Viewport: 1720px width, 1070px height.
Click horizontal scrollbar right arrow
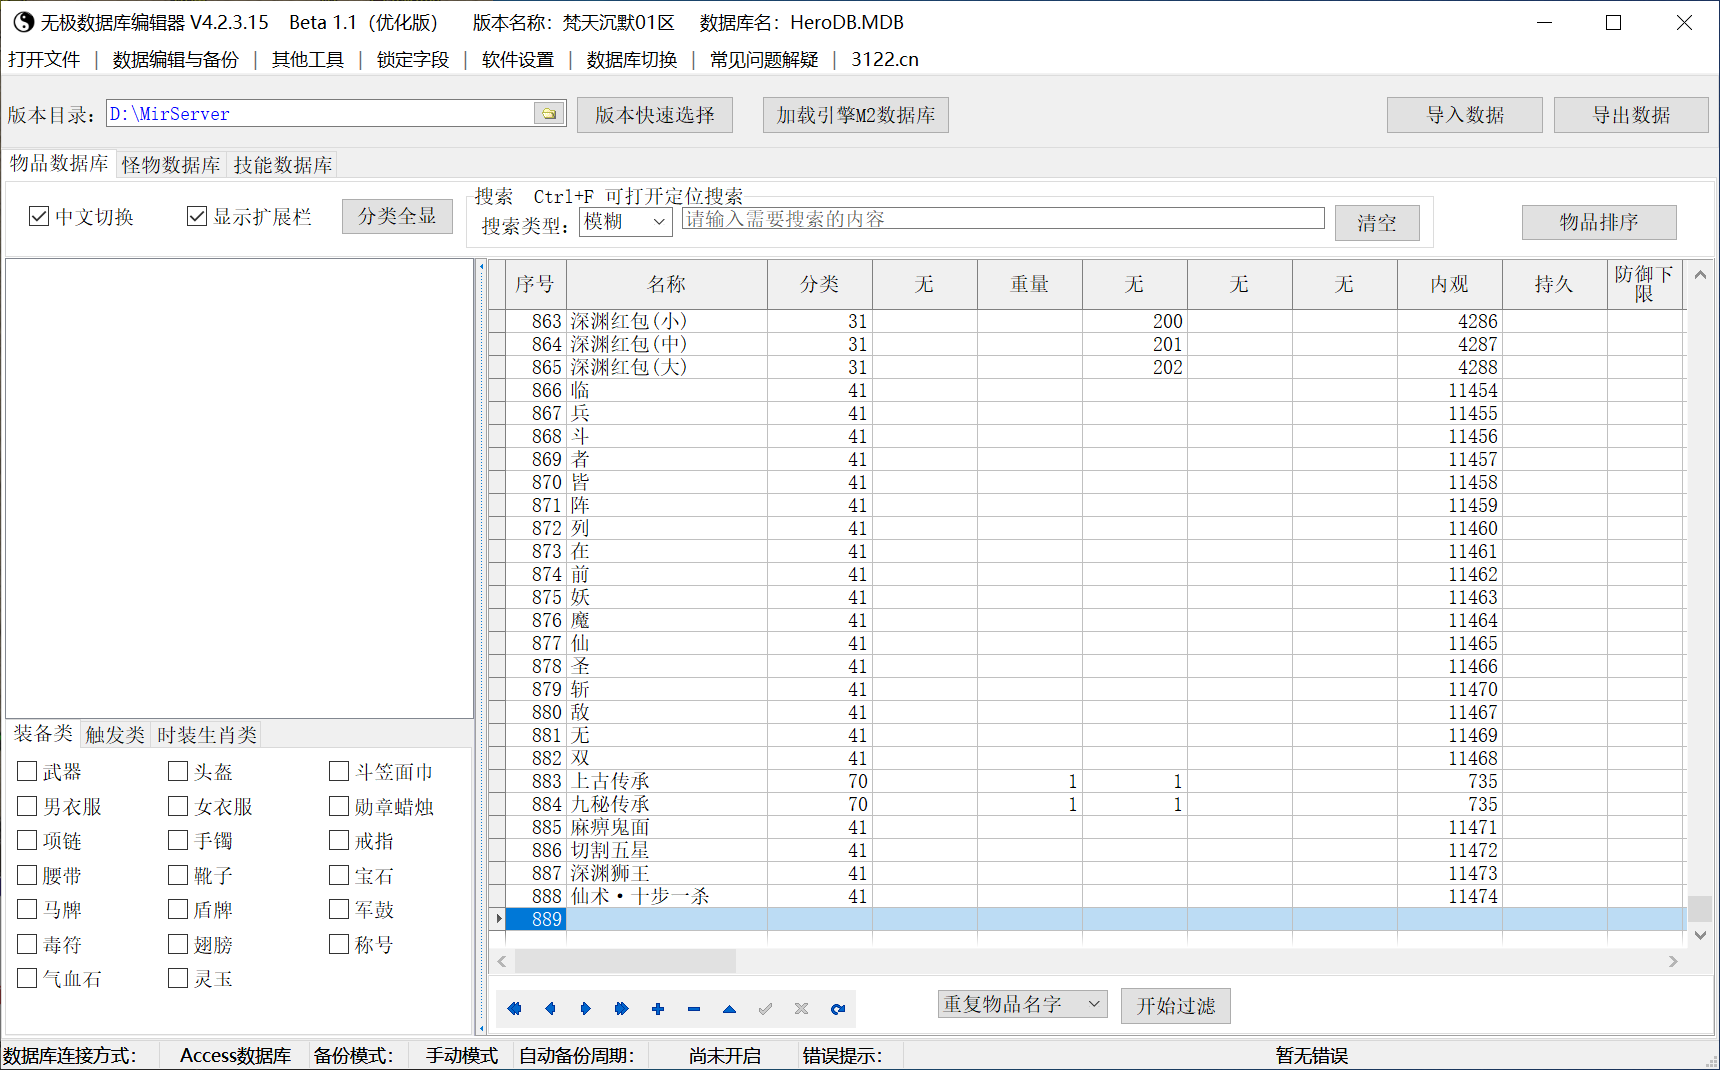click(1673, 961)
